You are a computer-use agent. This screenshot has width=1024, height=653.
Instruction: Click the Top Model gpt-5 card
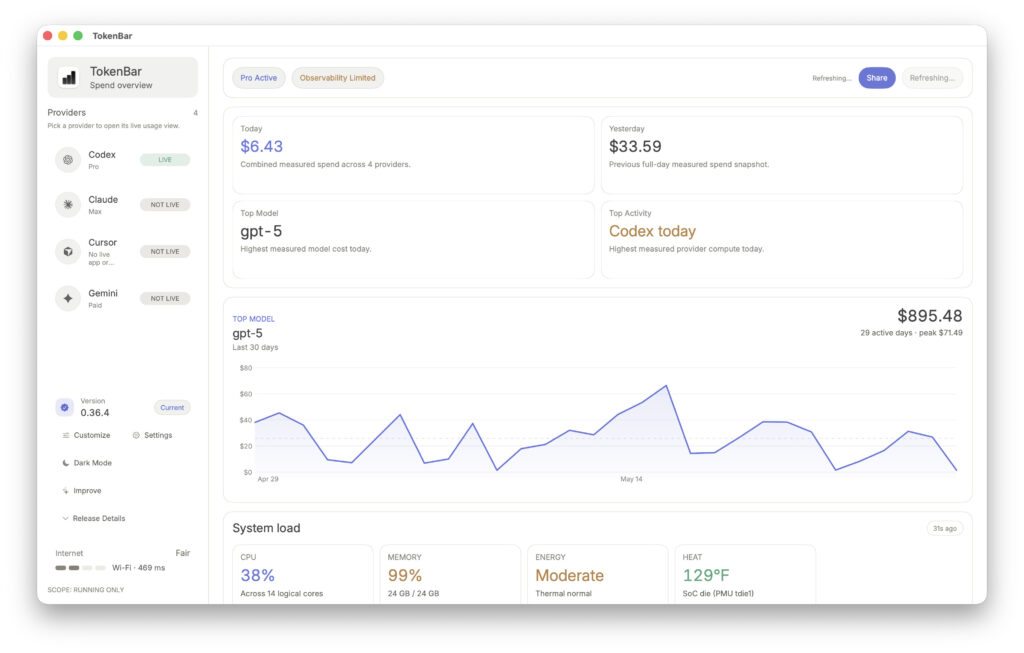pyautogui.click(x=413, y=239)
